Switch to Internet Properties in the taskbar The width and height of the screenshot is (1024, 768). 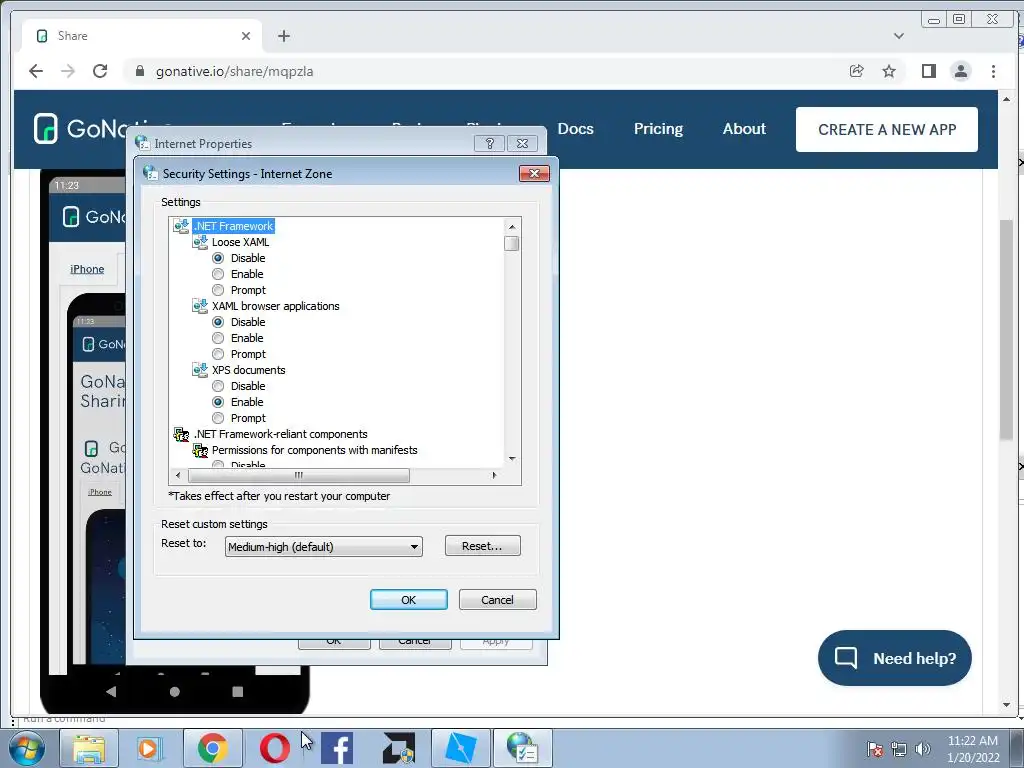522,748
